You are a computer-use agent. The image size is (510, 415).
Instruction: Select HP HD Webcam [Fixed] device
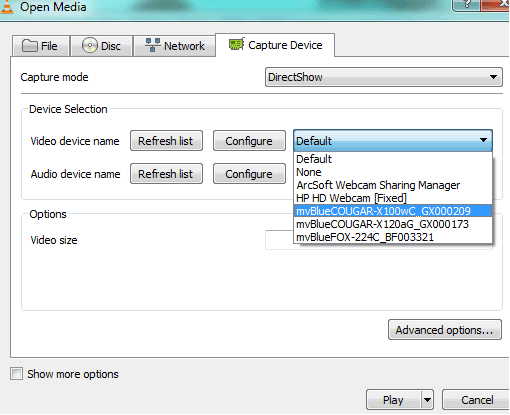click(393, 198)
